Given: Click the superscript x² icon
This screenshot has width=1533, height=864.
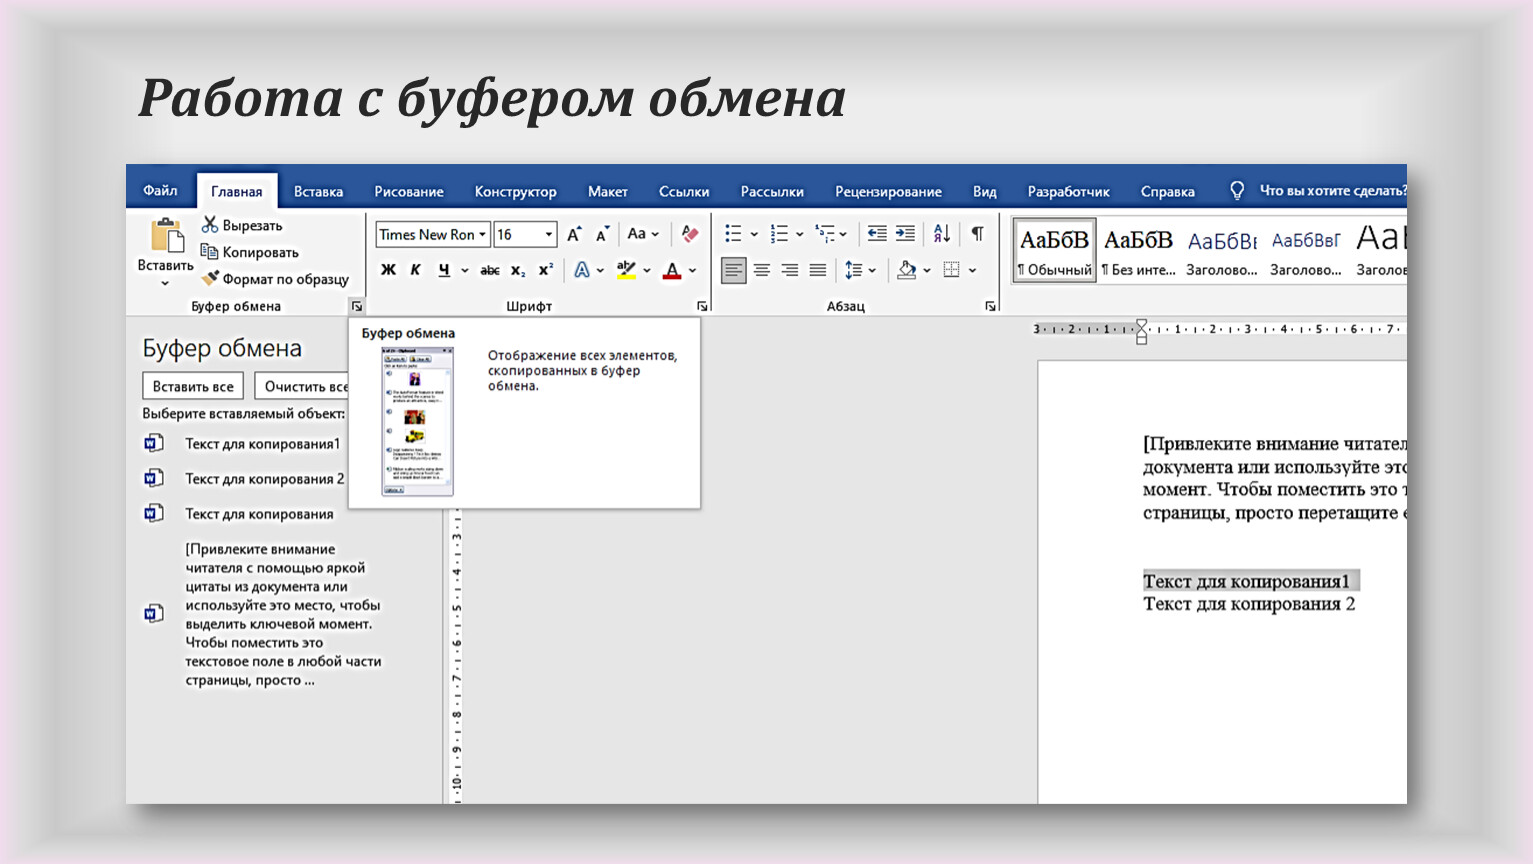Looking at the screenshot, I should 546,270.
